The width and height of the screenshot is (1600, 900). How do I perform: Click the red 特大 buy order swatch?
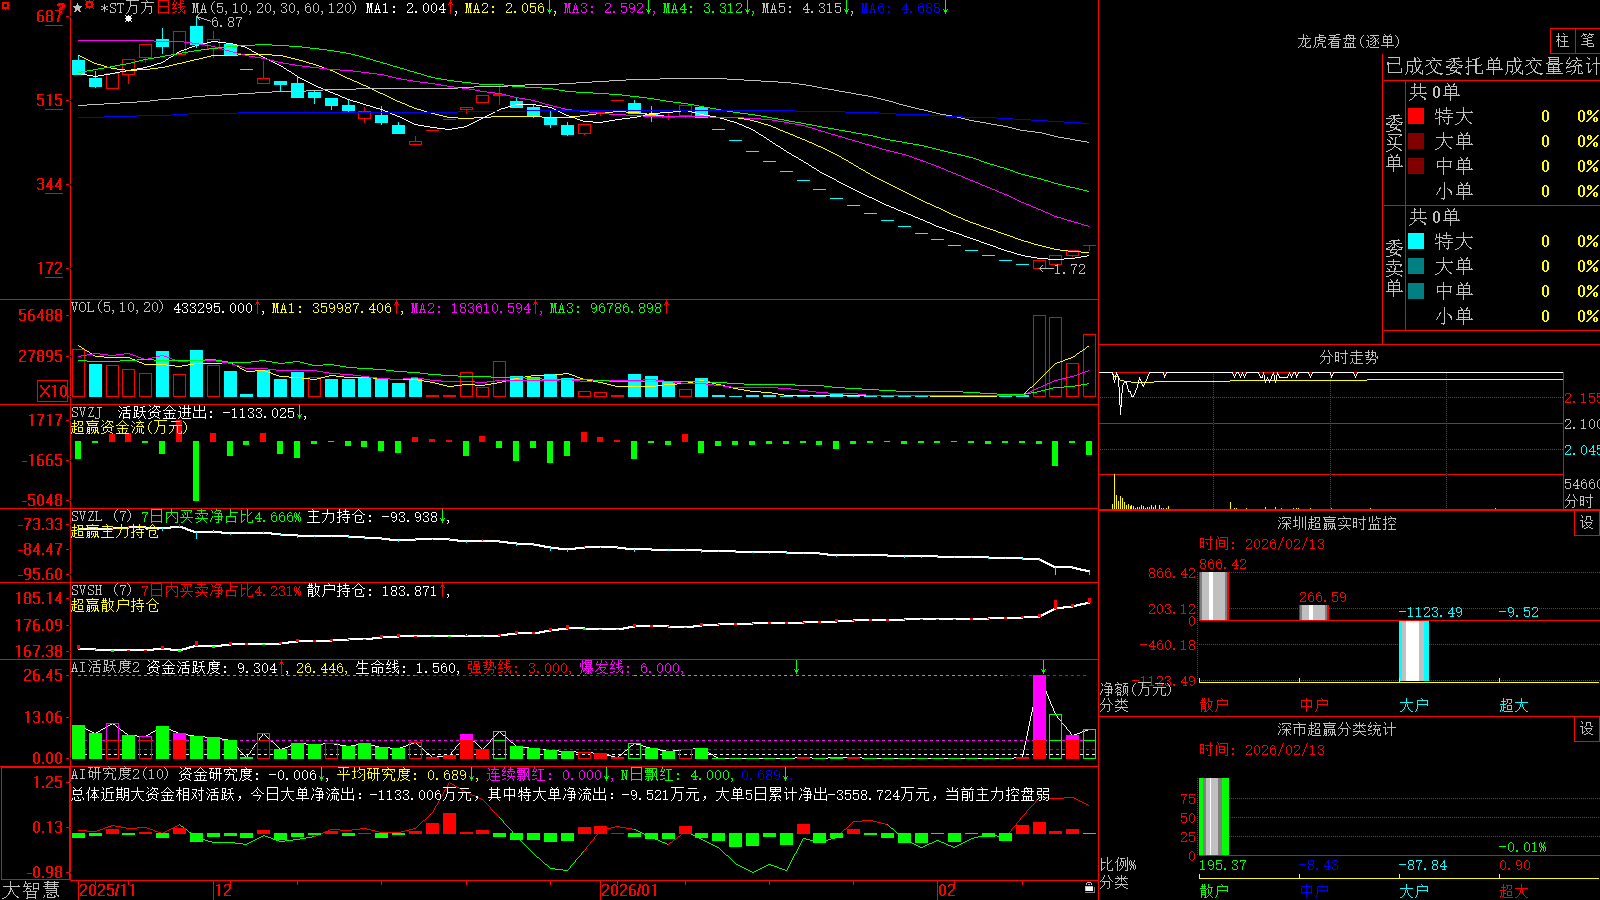pyautogui.click(x=1416, y=116)
